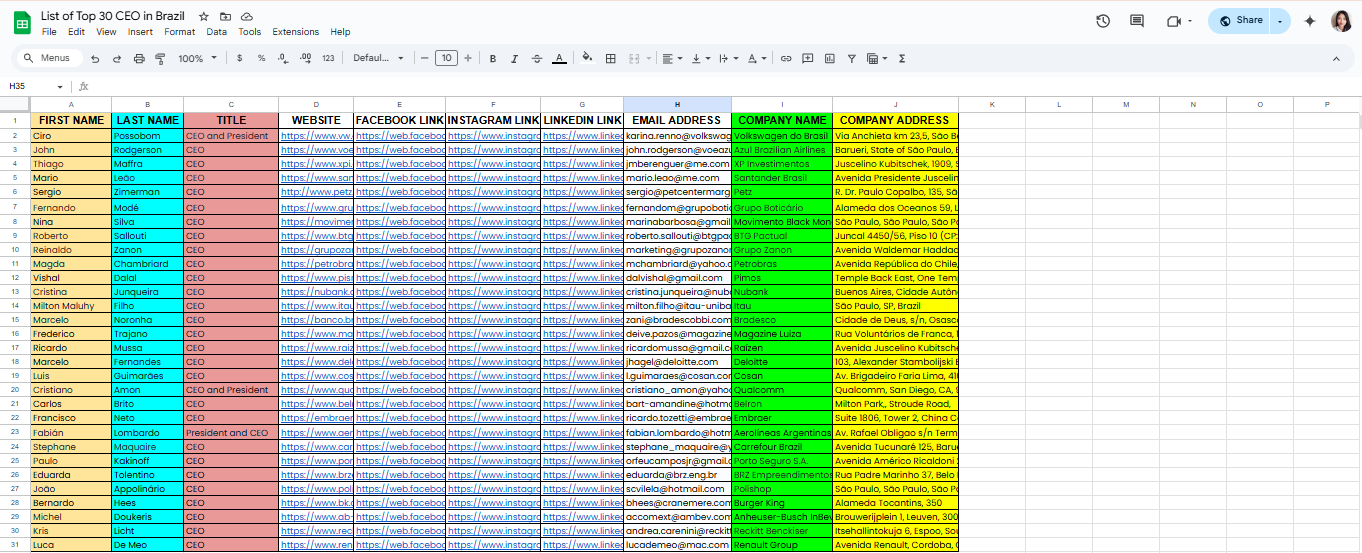This screenshot has height=553, width=1362.
Task: Print the spreadsheet
Action: (x=139, y=59)
